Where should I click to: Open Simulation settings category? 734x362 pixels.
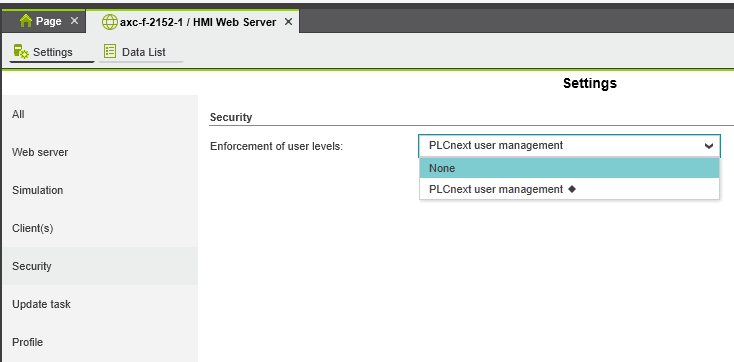[x=100, y=190]
